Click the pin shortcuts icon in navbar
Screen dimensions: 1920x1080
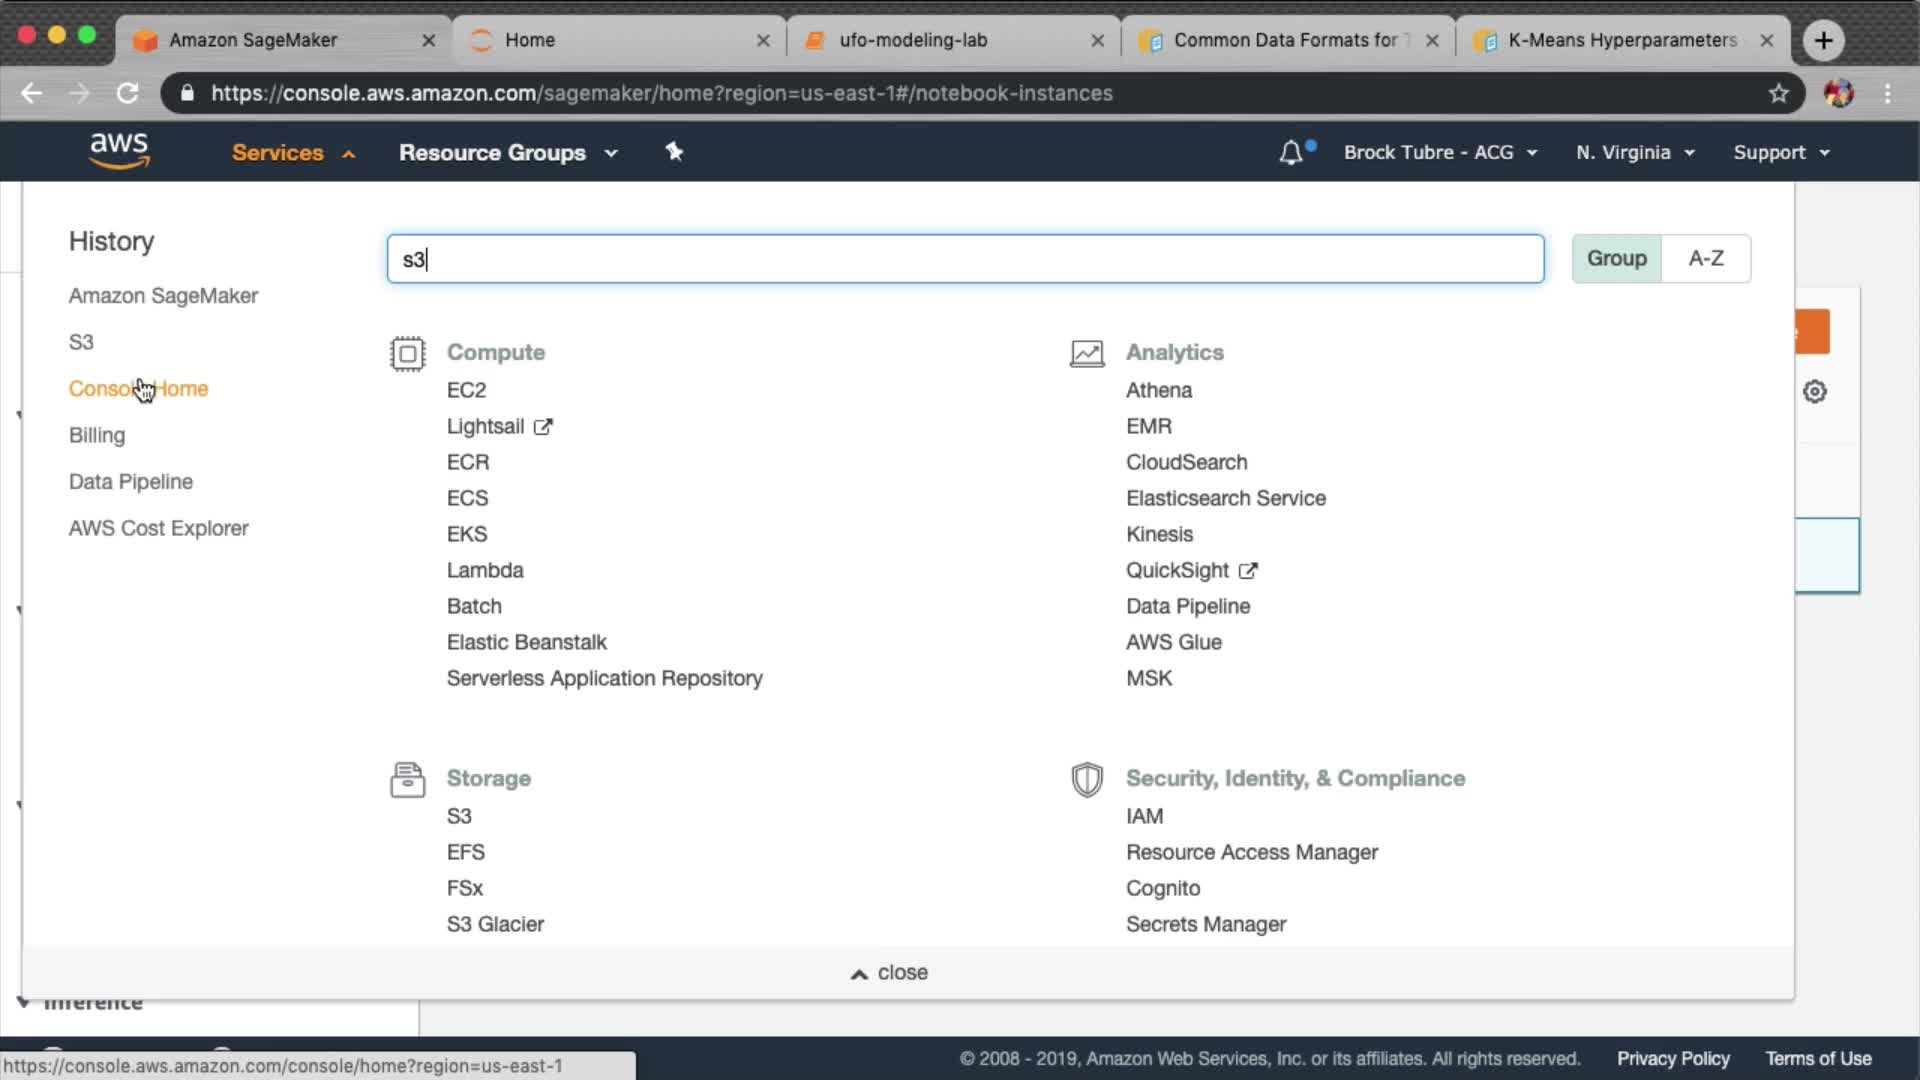coord(674,152)
